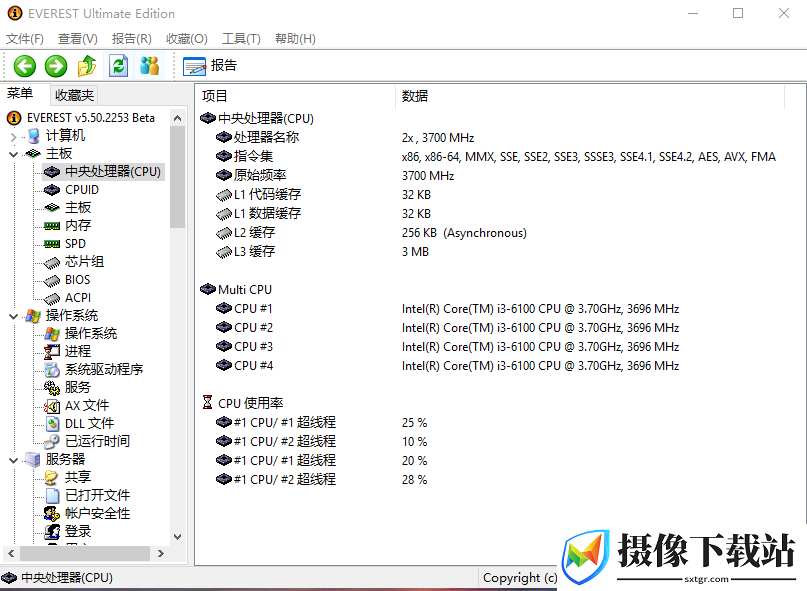Click the 10 % CPU usage value

414,442
